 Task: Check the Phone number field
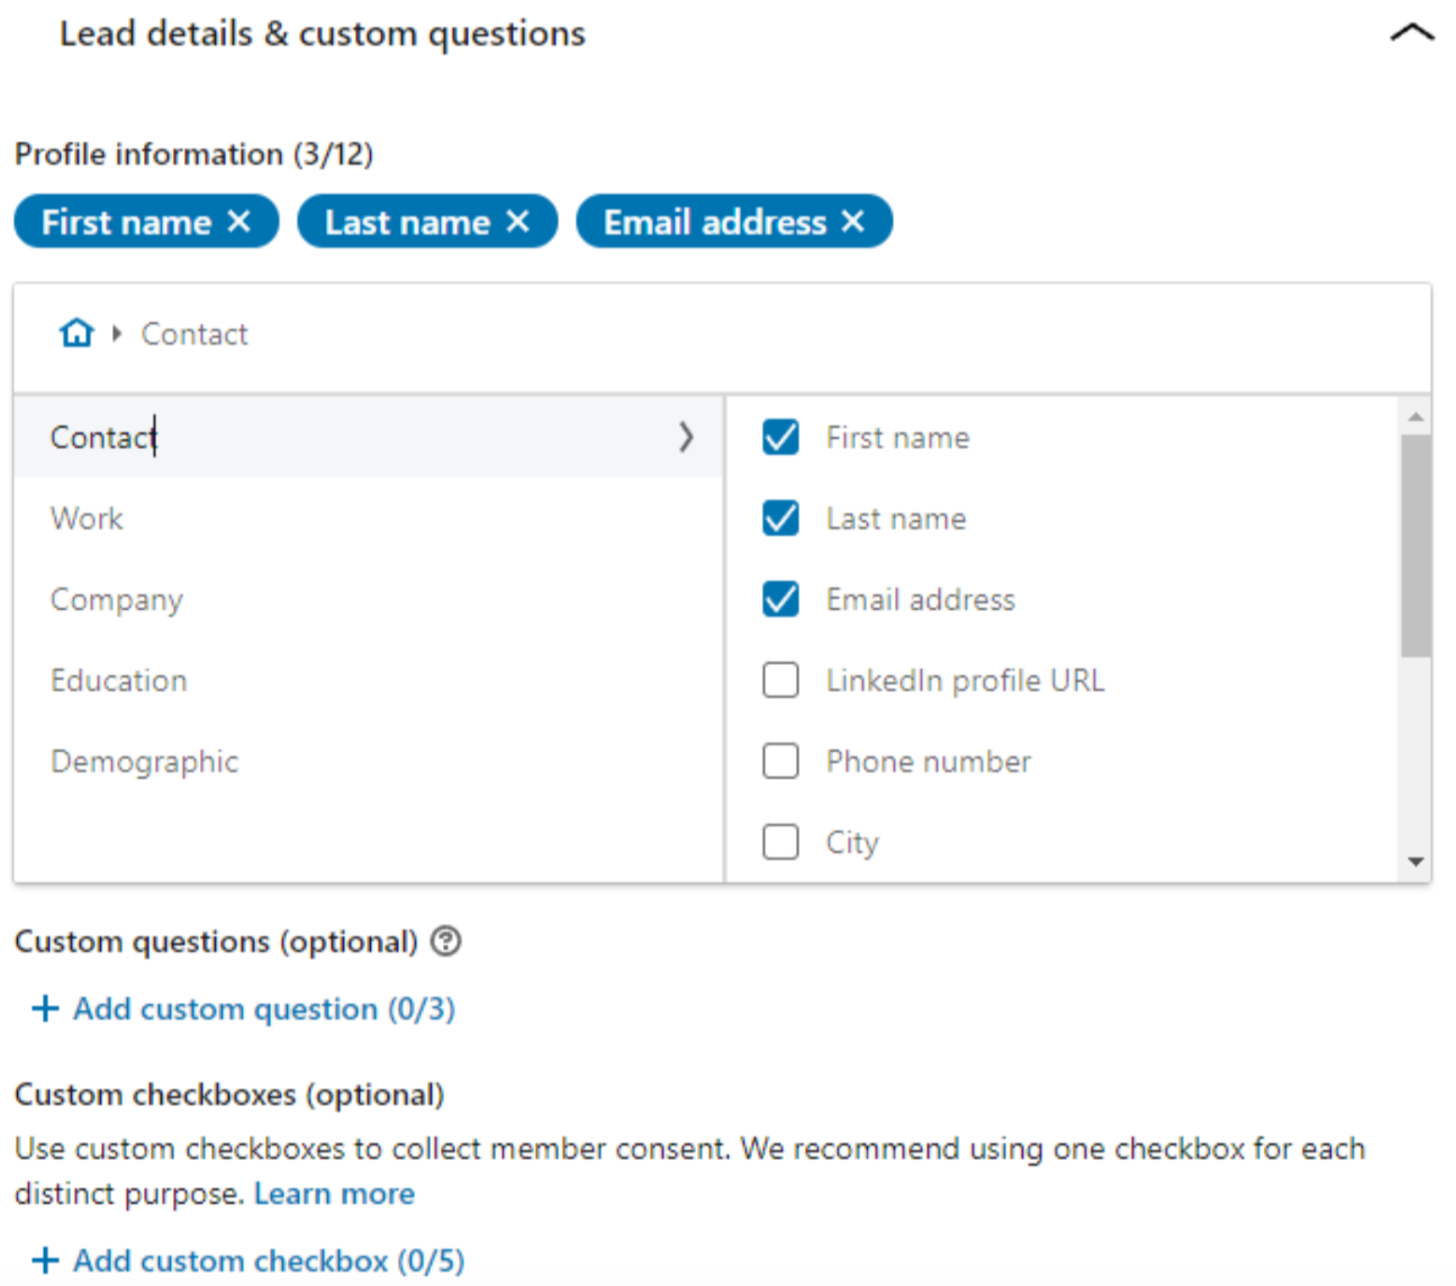pyautogui.click(x=781, y=761)
